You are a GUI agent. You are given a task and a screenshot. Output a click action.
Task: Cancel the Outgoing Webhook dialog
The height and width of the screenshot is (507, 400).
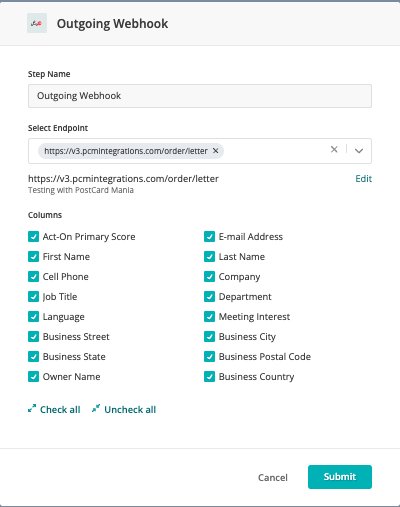(273, 477)
